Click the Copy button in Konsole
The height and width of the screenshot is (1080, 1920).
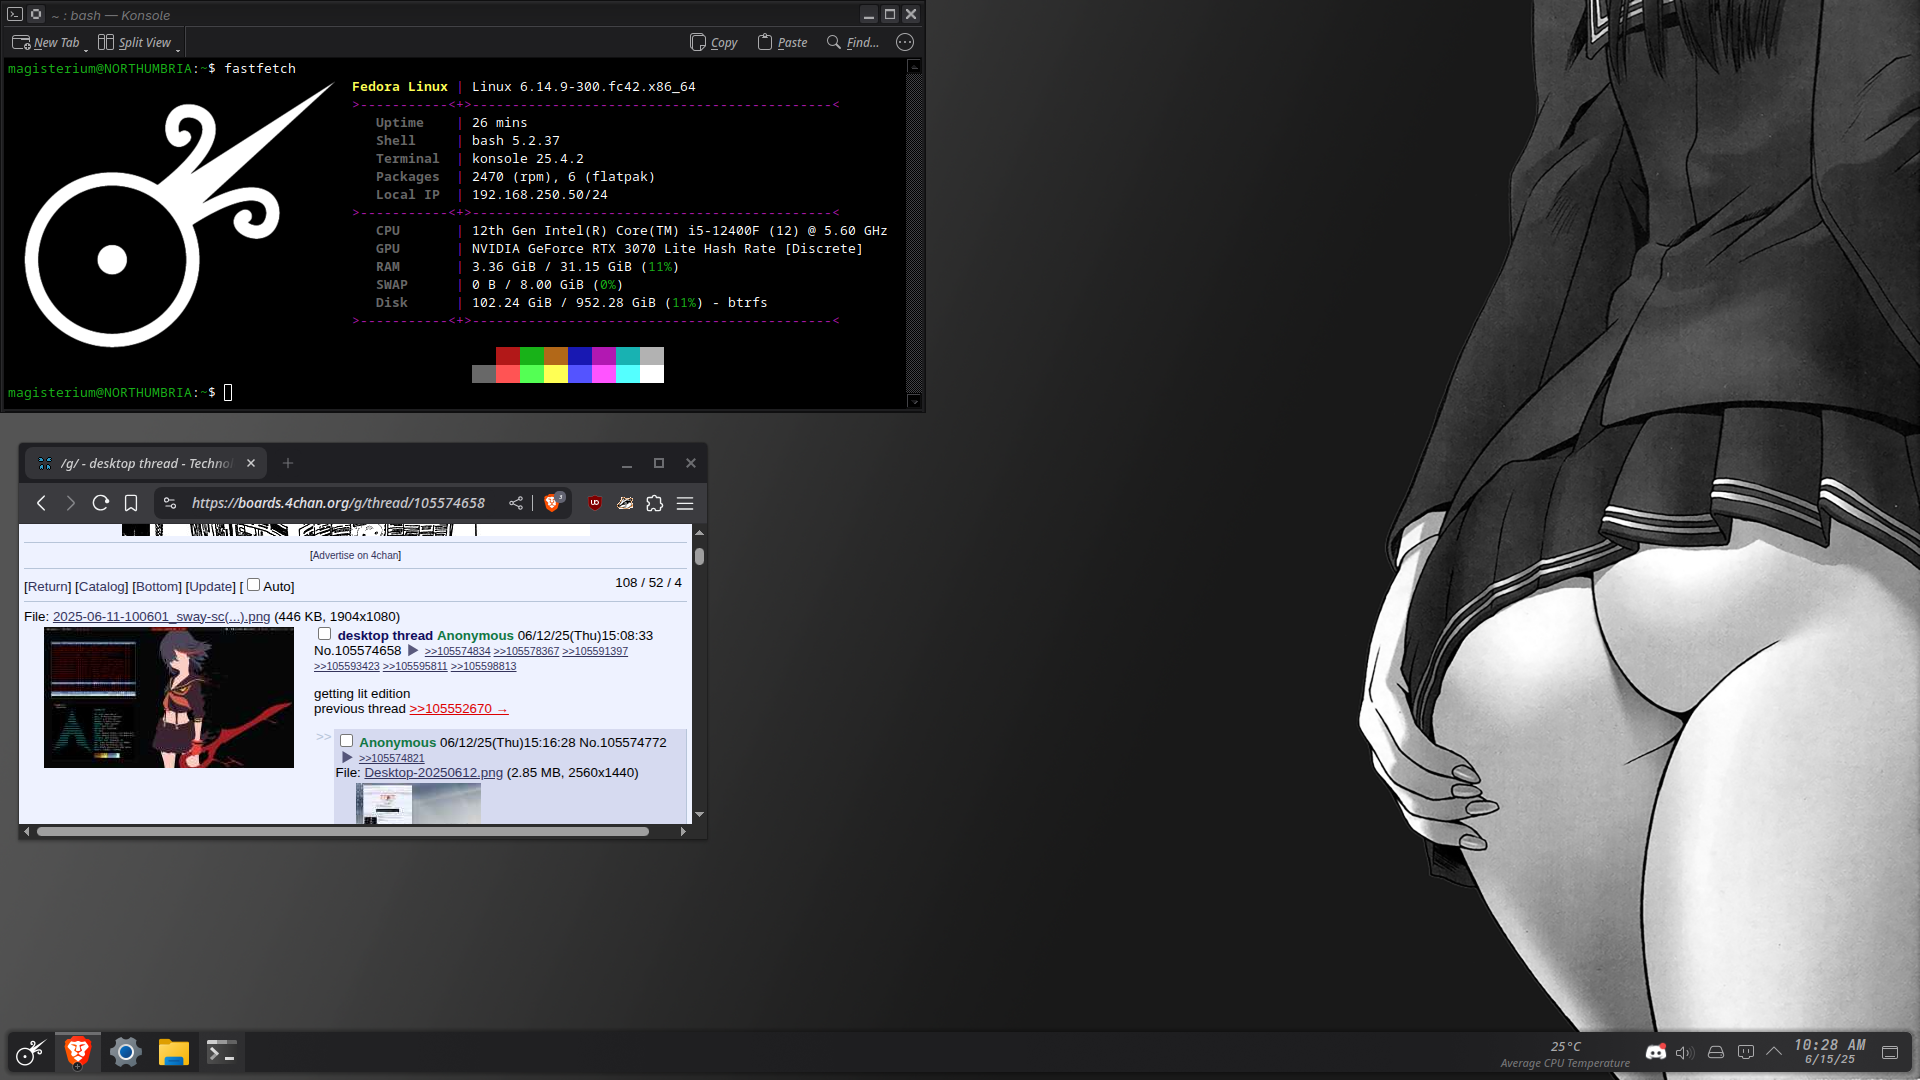pyautogui.click(x=713, y=42)
